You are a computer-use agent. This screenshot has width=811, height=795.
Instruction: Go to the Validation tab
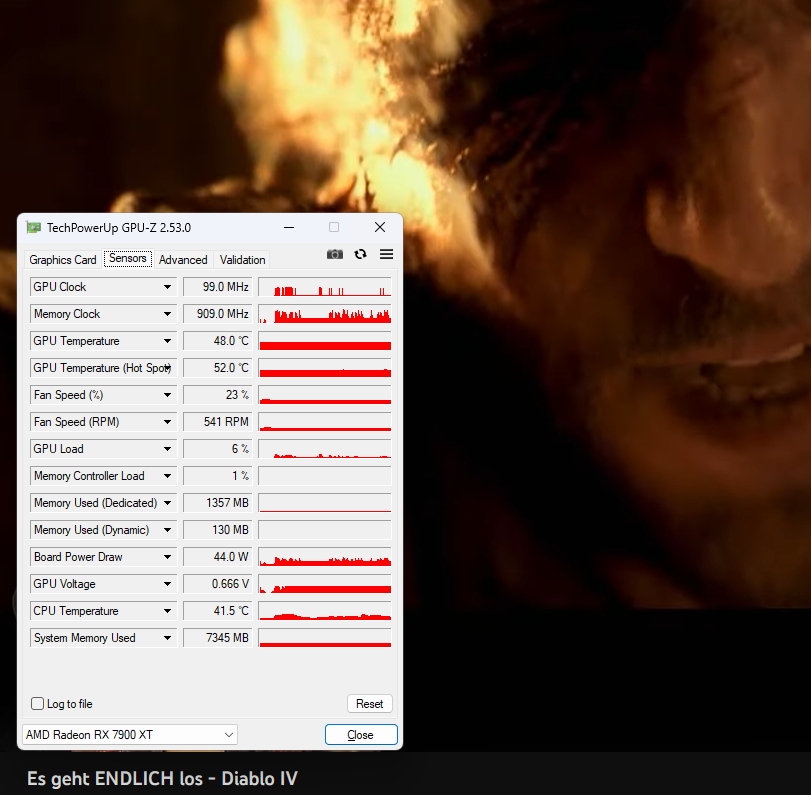tap(242, 260)
